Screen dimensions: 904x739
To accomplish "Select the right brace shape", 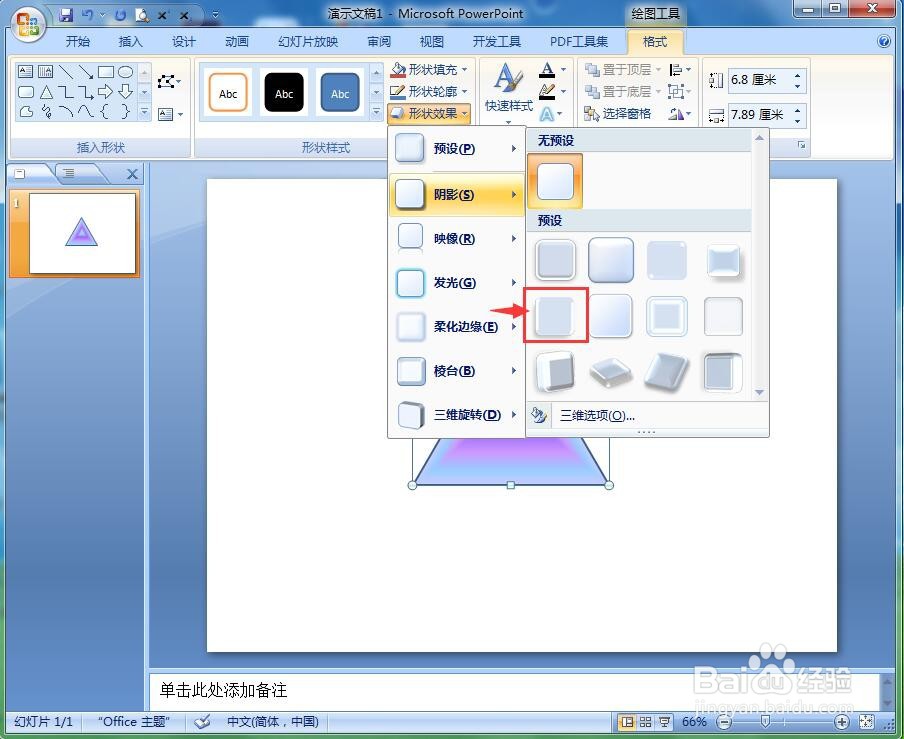I will click(x=125, y=111).
